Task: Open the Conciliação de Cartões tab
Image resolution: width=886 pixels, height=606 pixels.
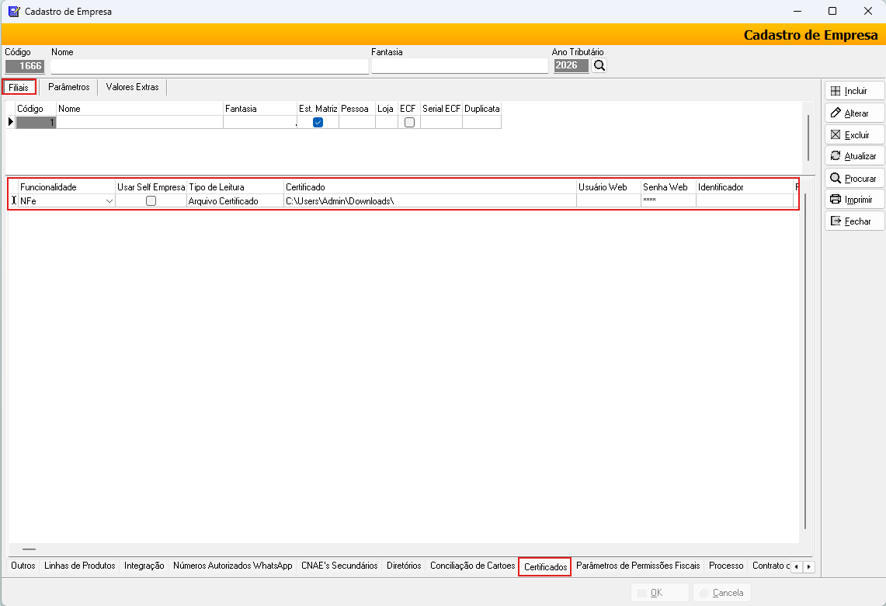Action: (472, 566)
